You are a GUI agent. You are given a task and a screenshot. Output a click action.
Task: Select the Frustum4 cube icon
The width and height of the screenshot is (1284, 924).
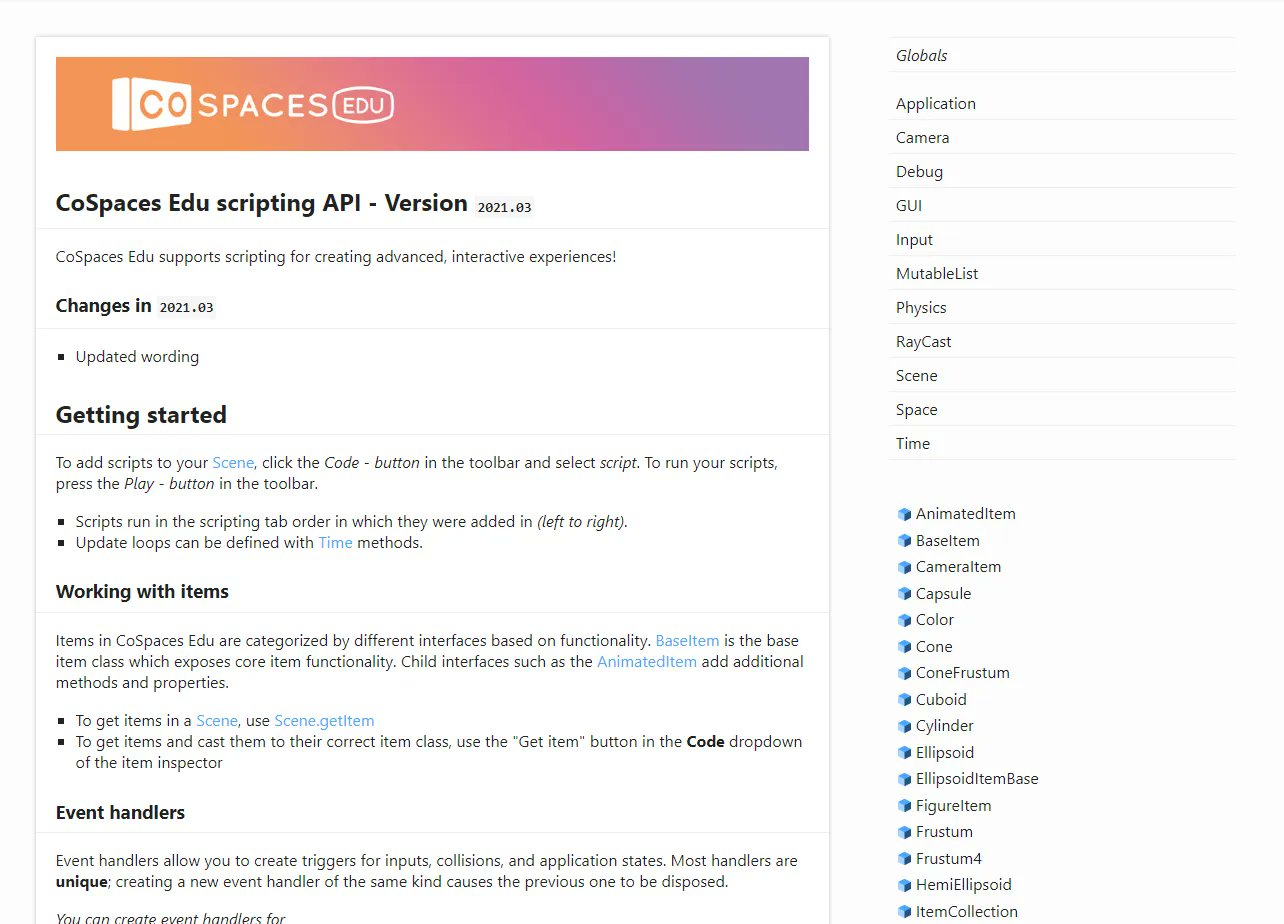pos(904,858)
